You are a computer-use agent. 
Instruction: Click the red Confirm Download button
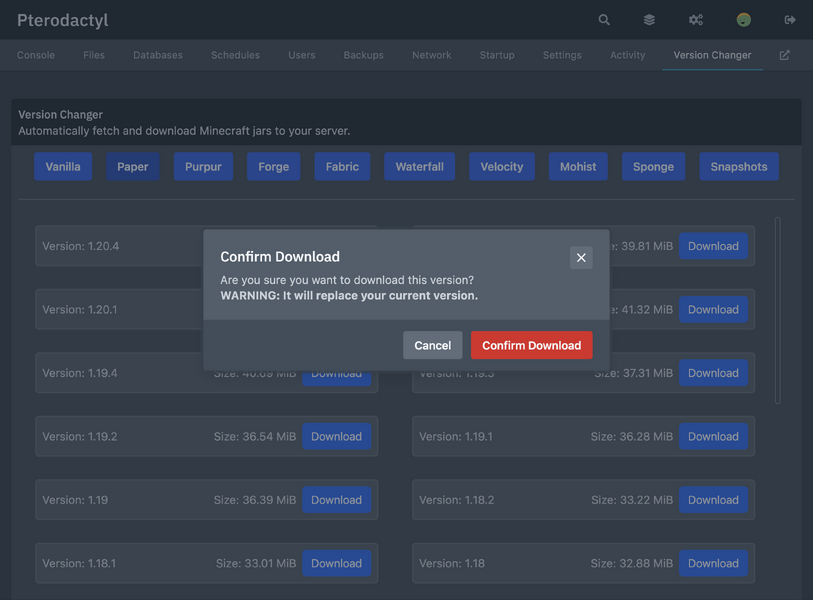tap(531, 345)
